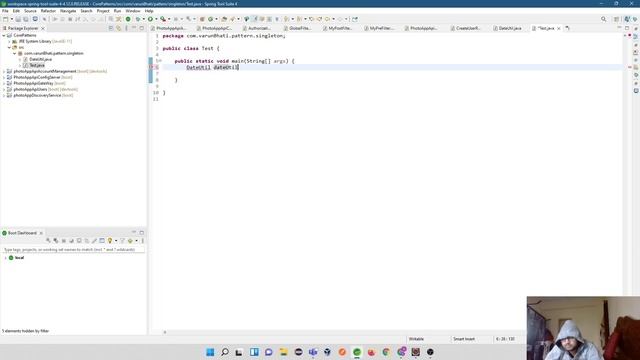Switch to the MyPostFilte... editor tab

pos(337,28)
